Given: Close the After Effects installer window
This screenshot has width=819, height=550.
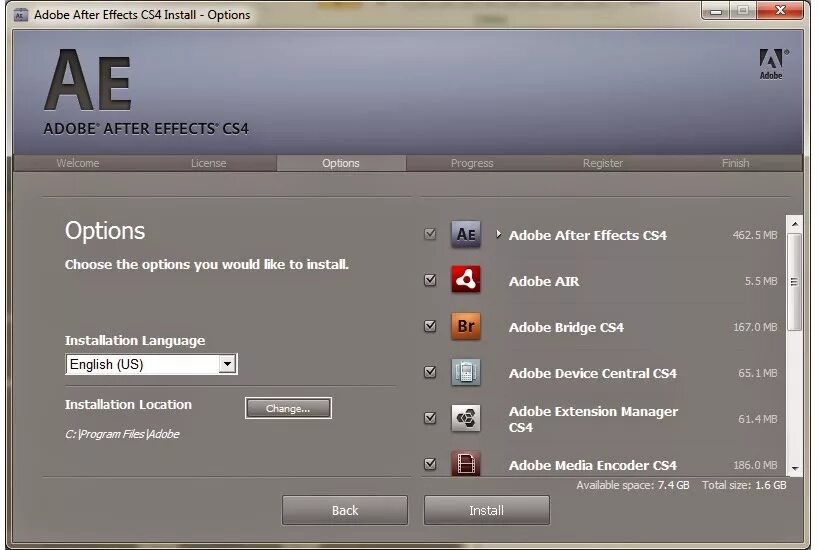Looking at the screenshot, I should pyautogui.click(x=780, y=10).
